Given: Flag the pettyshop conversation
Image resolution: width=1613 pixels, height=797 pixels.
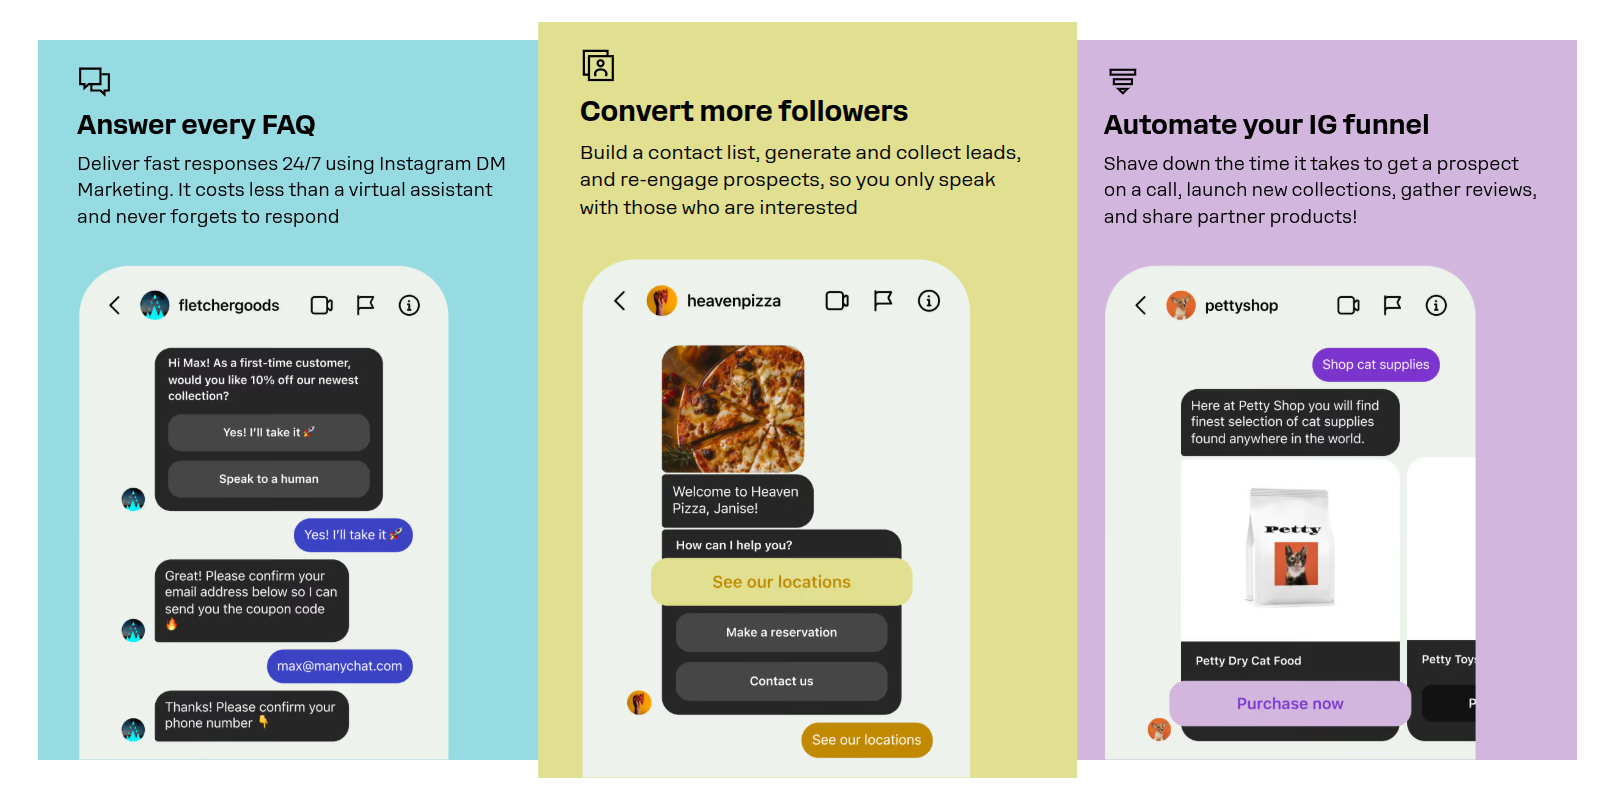Looking at the screenshot, I should click(1392, 305).
